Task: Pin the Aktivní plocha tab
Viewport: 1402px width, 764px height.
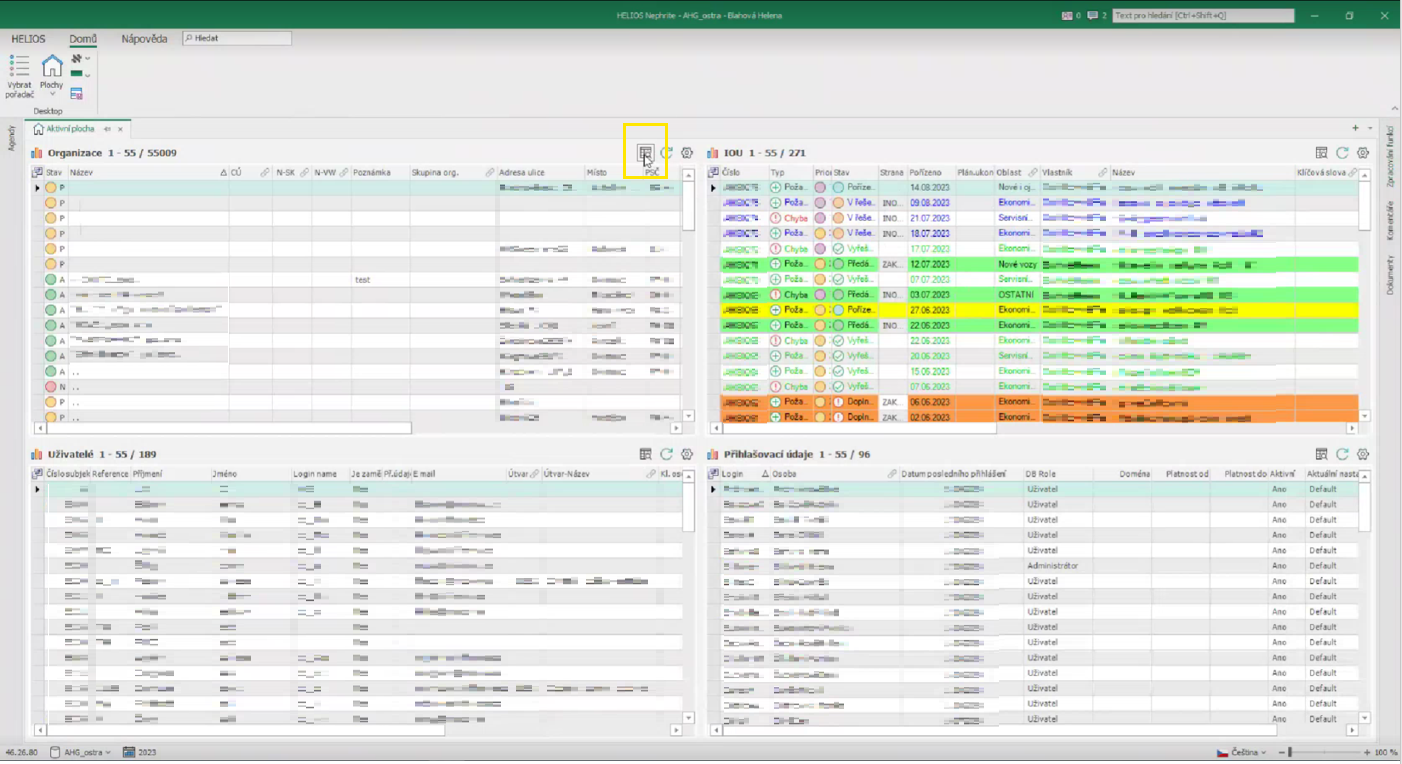Action: coord(107,129)
